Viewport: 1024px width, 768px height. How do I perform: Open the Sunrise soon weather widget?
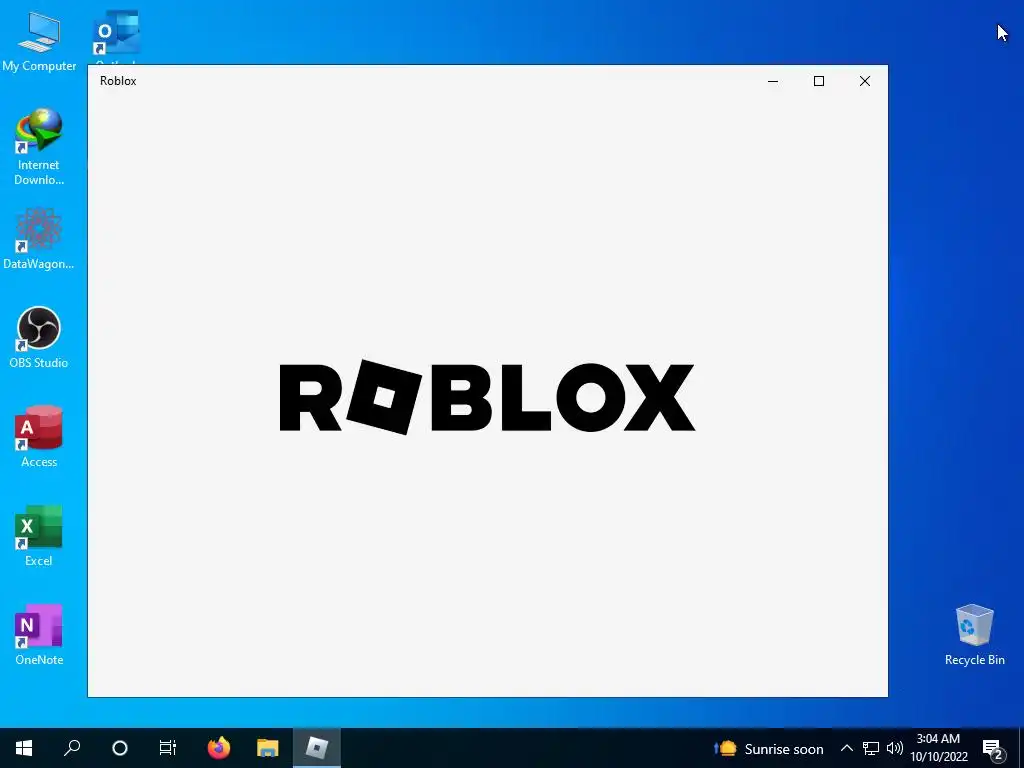coord(769,748)
